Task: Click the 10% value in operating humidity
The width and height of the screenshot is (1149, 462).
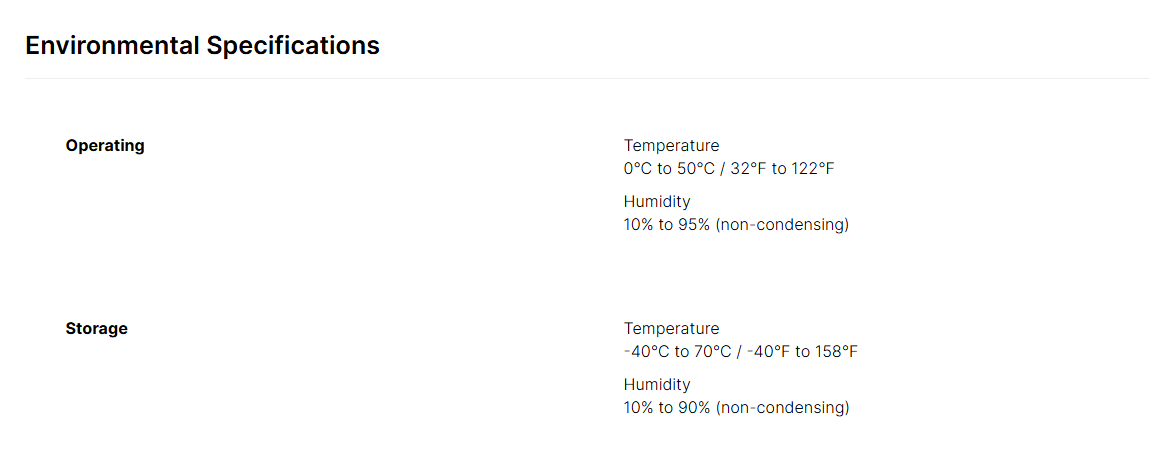Action: (639, 224)
